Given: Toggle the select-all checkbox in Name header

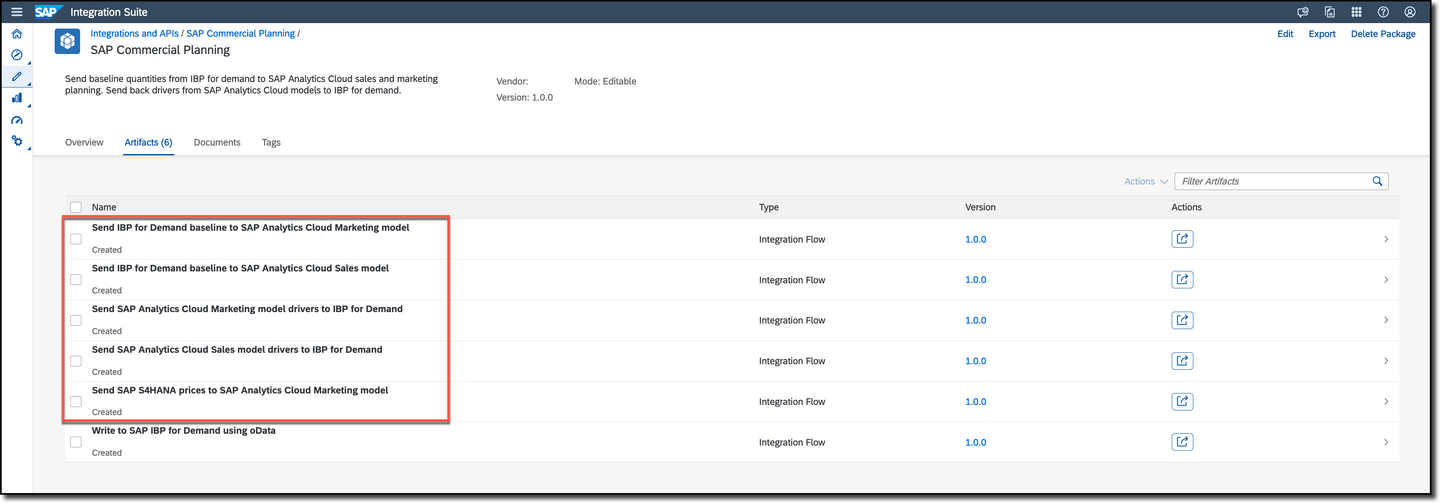Looking at the screenshot, I should click(x=76, y=208).
